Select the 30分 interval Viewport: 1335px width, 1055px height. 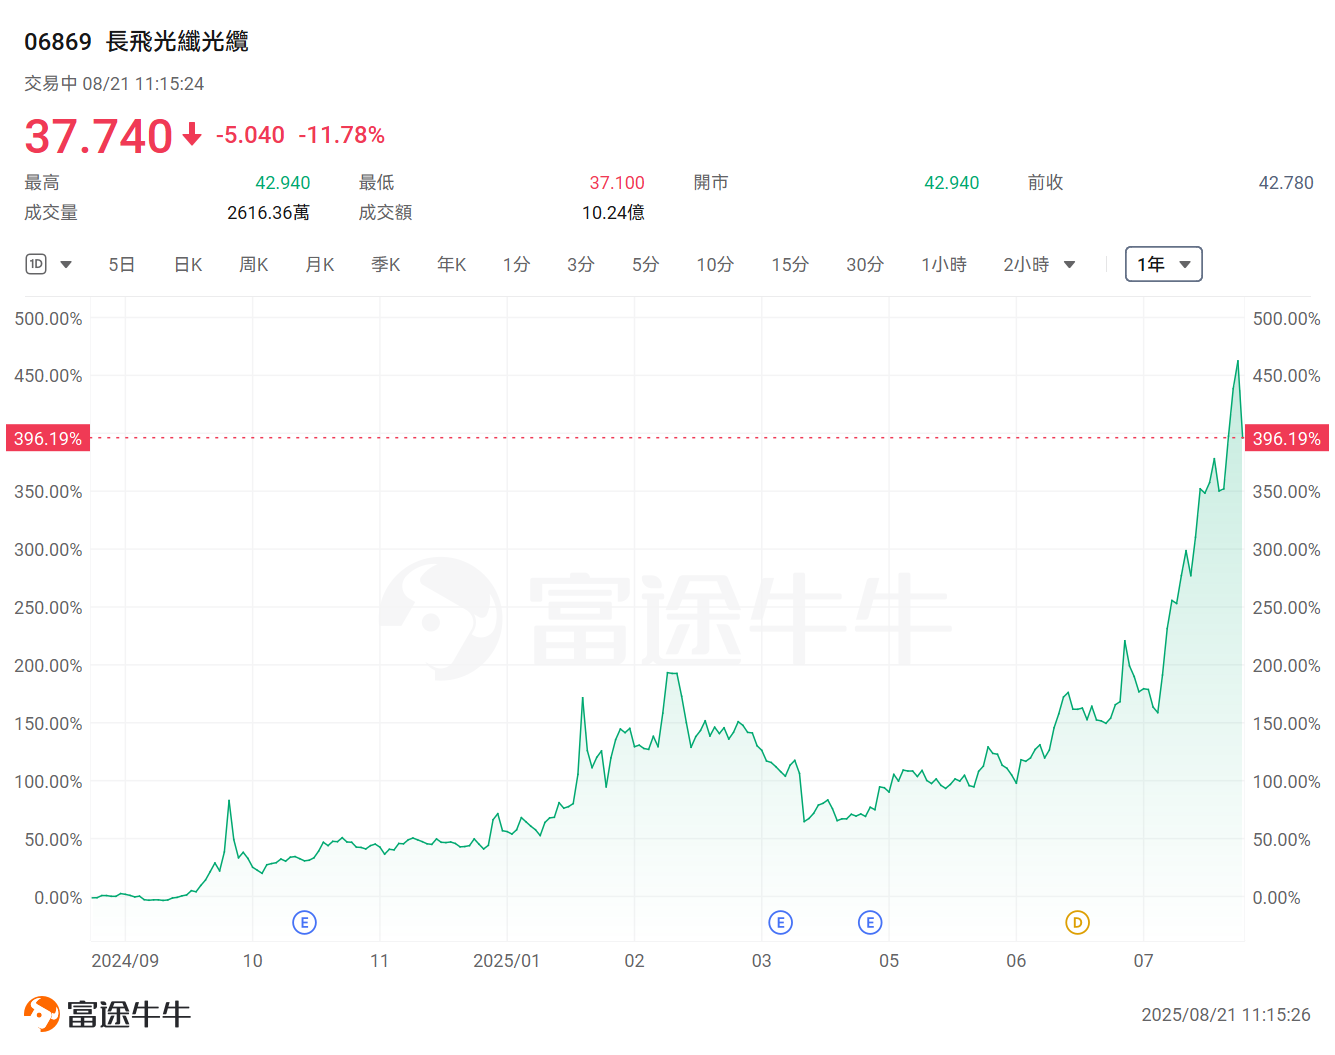tap(864, 264)
